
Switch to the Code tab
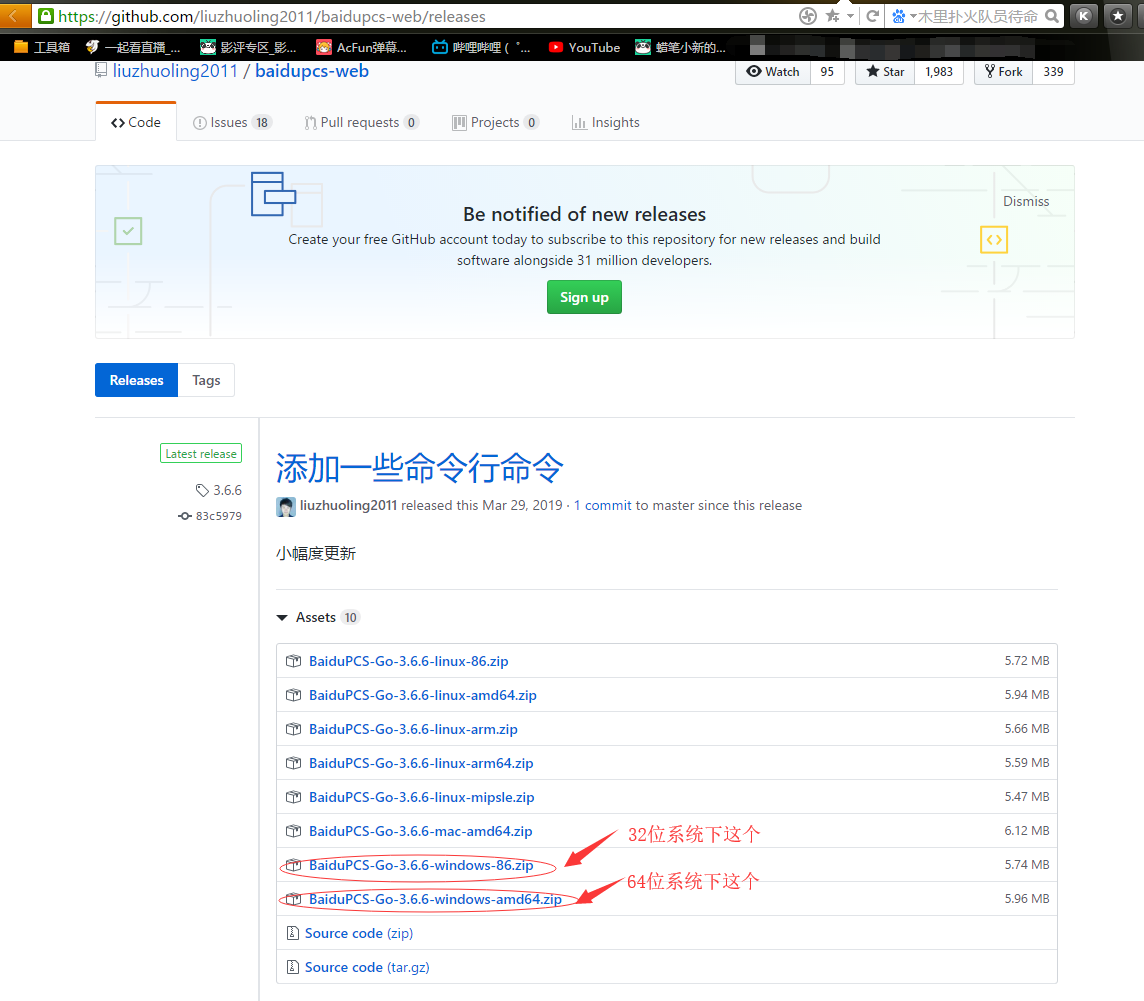pos(136,123)
